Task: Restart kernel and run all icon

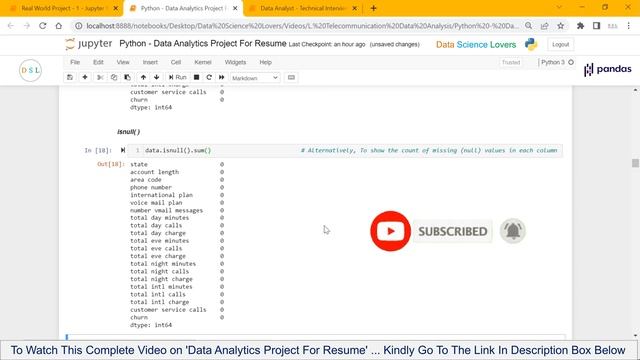Action: pos(222,77)
